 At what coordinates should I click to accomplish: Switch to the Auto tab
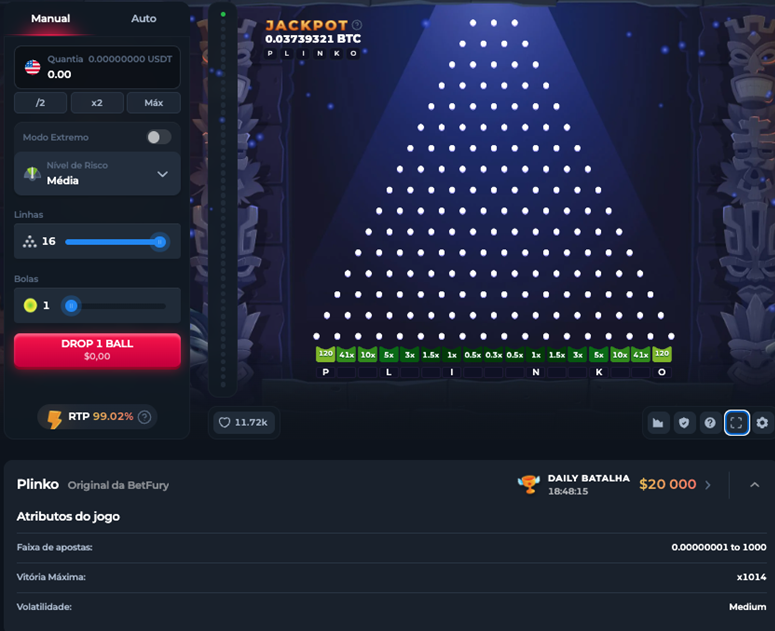pyautogui.click(x=143, y=18)
